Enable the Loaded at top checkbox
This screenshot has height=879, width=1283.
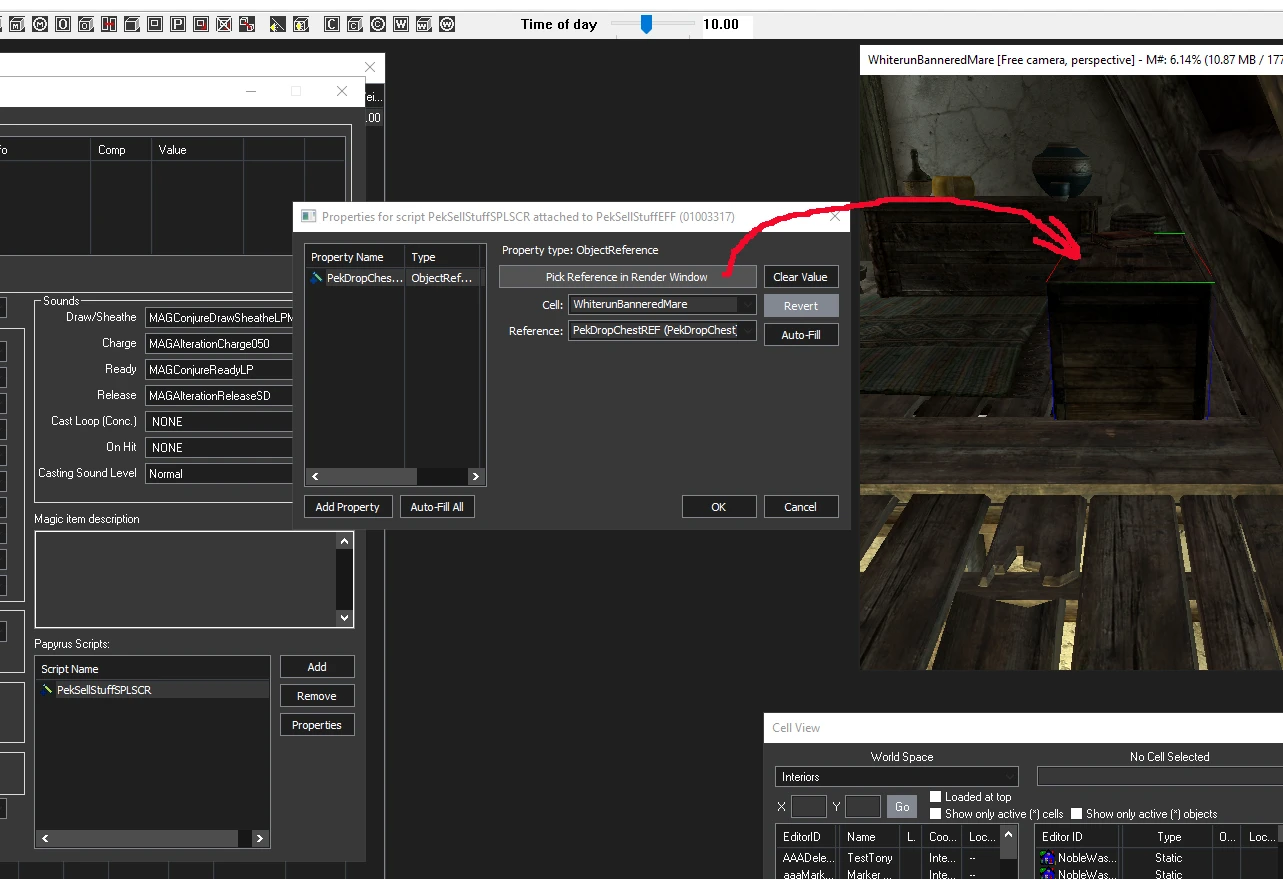935,797
